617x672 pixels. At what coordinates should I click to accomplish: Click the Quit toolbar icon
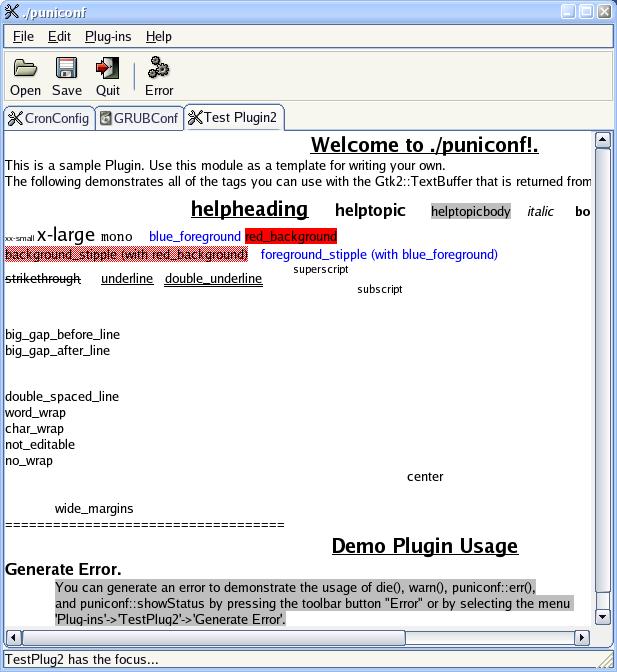click(107, 68)
